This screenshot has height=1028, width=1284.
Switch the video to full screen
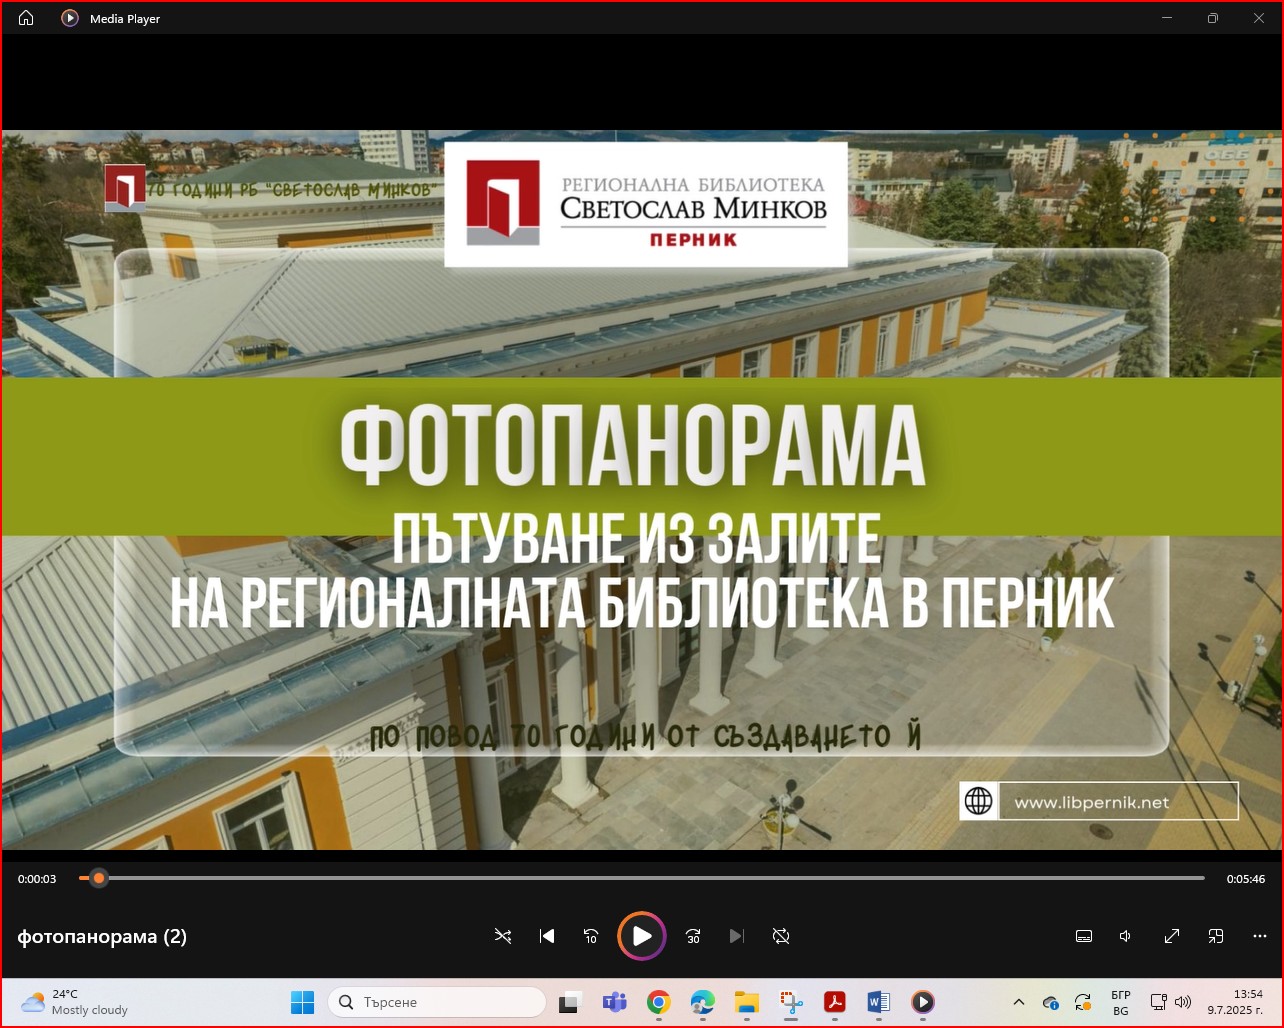1172,936
